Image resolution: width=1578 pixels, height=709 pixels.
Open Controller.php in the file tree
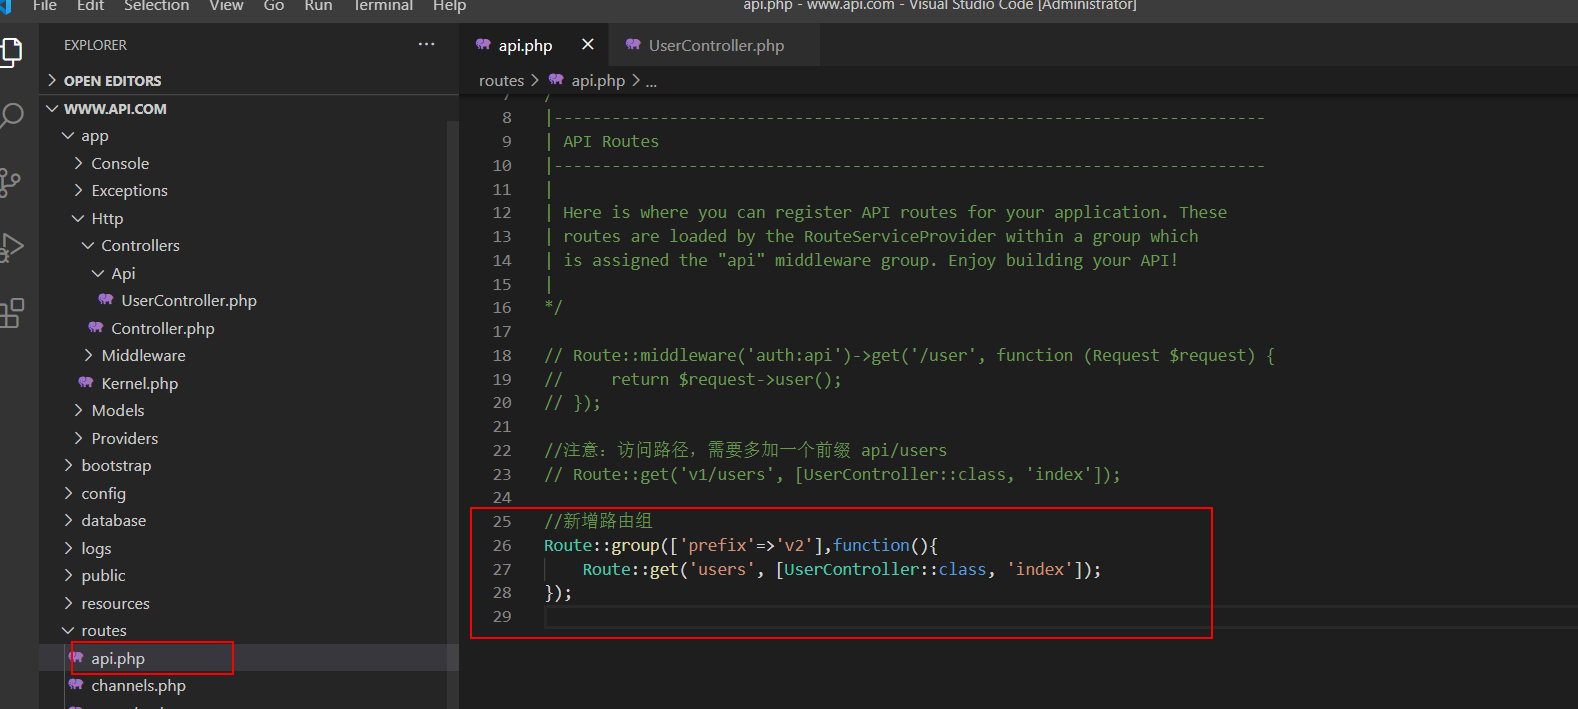[163, 328]
